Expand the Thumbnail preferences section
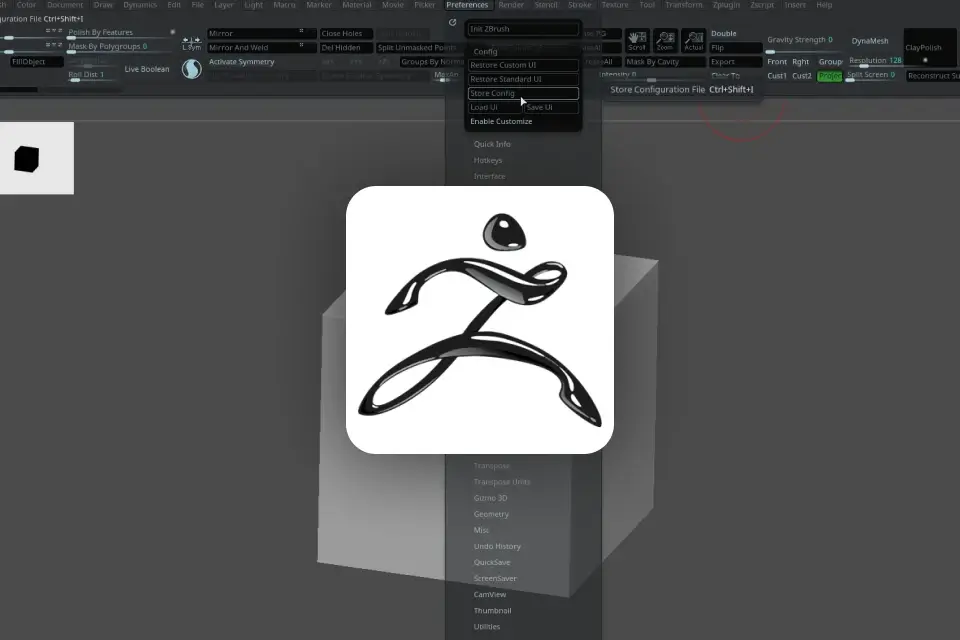Viewport: 960px width, 640px height. (x=492, y=611)
